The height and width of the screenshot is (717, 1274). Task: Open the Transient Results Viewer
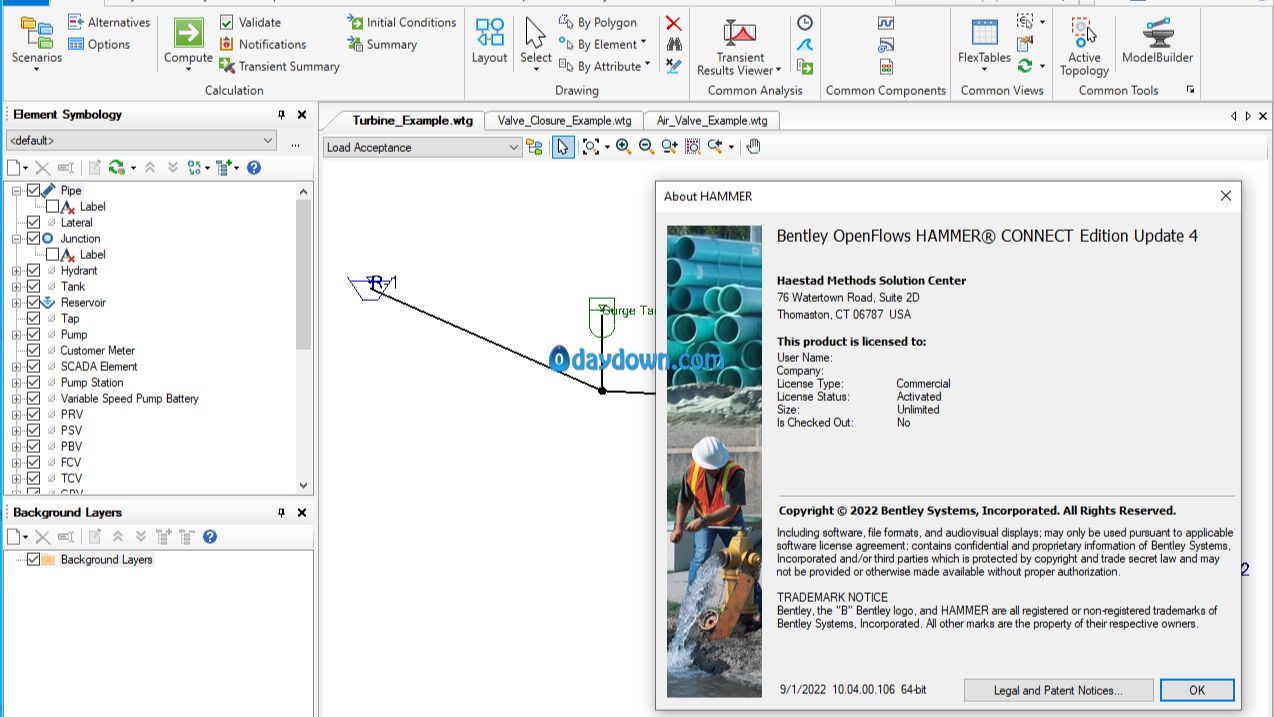(x=740, y=46)
